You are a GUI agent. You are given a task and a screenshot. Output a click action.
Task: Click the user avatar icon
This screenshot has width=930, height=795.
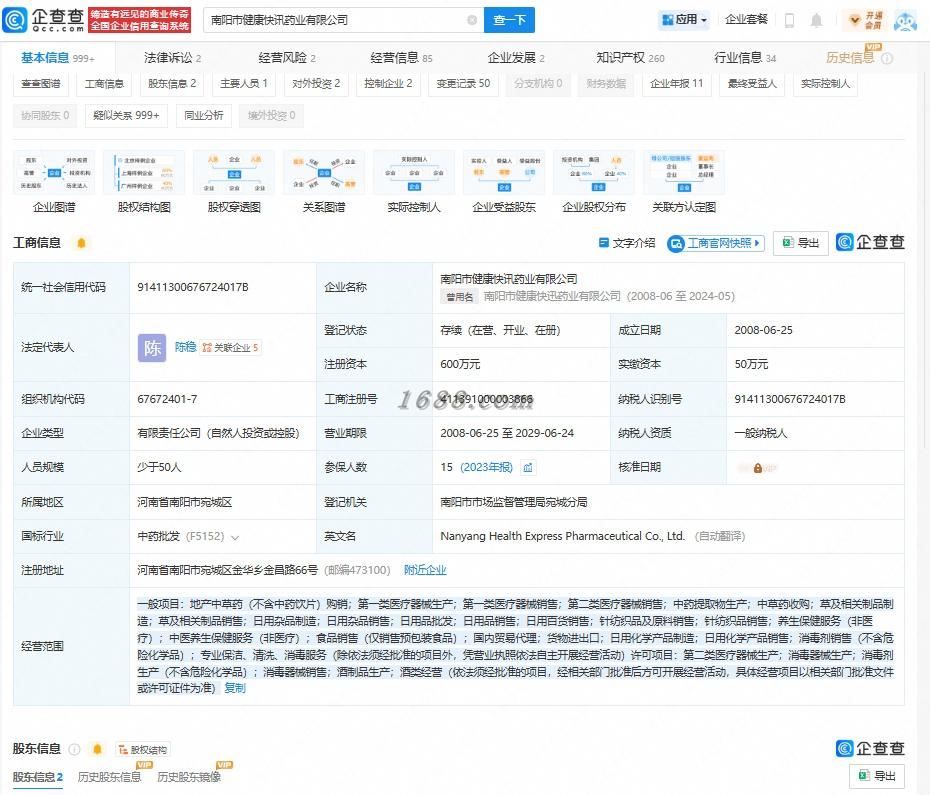tap(905, 20)
